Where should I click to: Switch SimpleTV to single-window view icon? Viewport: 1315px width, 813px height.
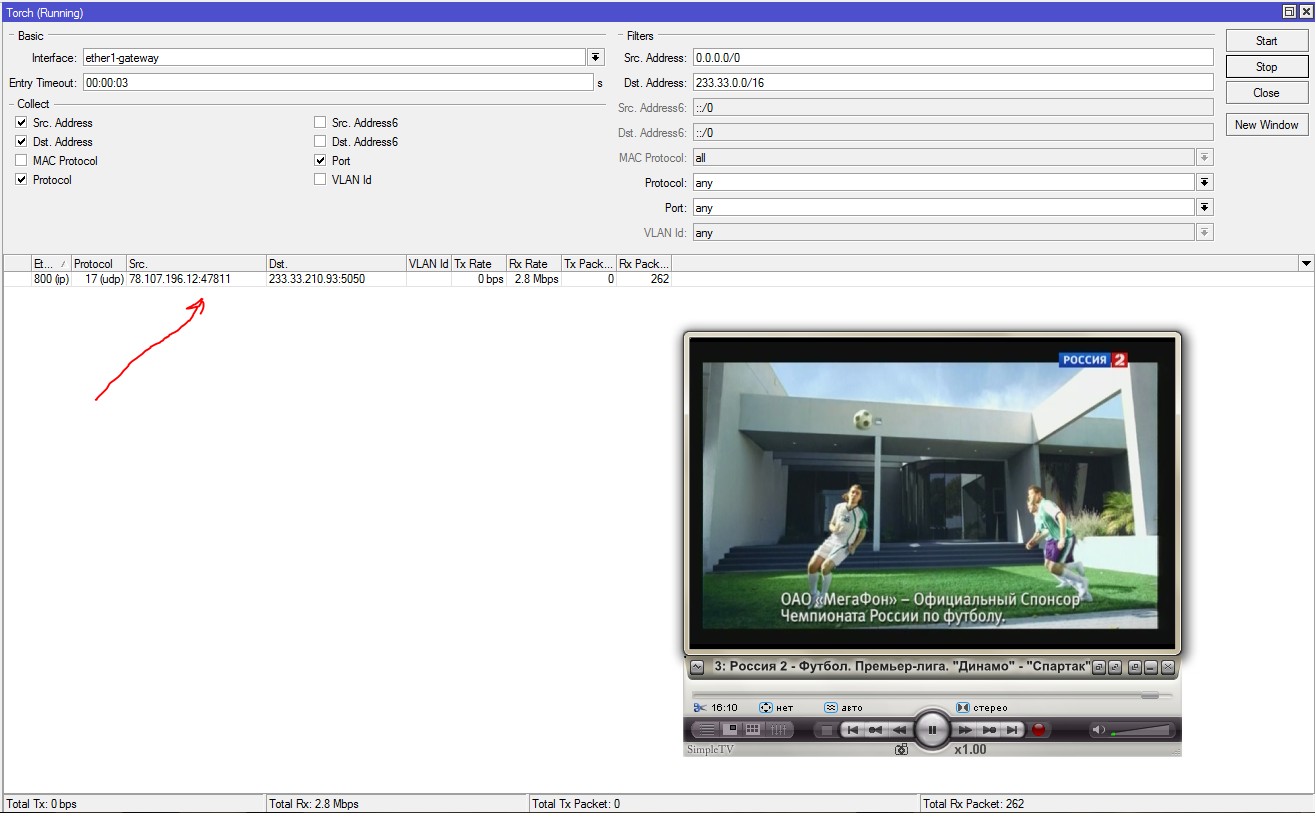(732, 730)
